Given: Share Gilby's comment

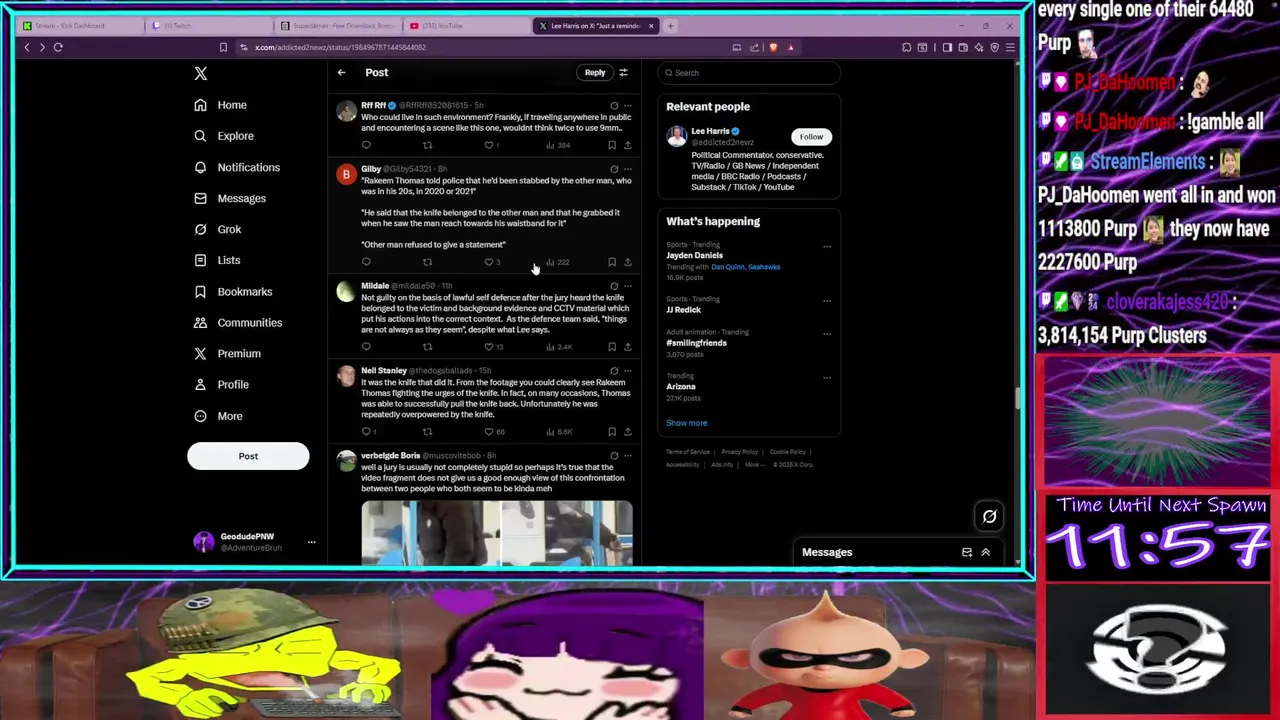Looking at the screenshot, I should click(628, 262).
